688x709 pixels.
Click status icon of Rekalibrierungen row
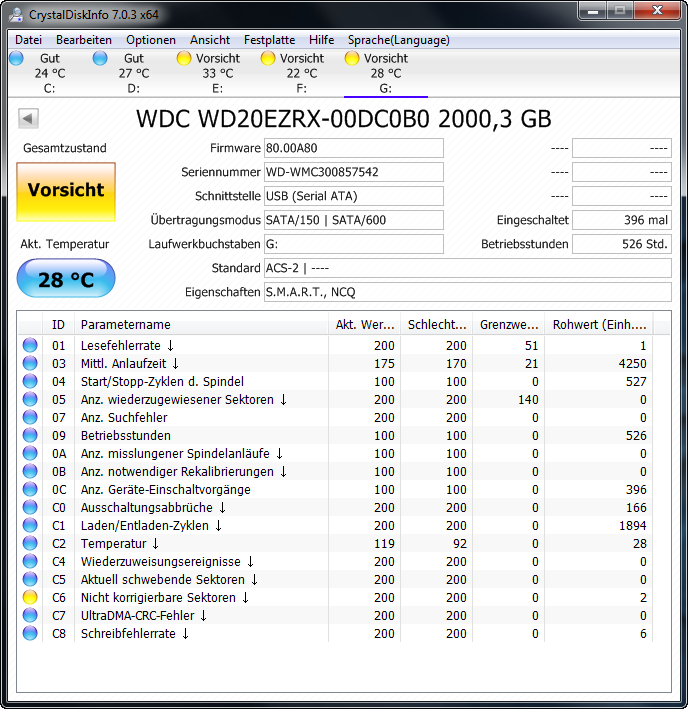click(x=30, y=471)
